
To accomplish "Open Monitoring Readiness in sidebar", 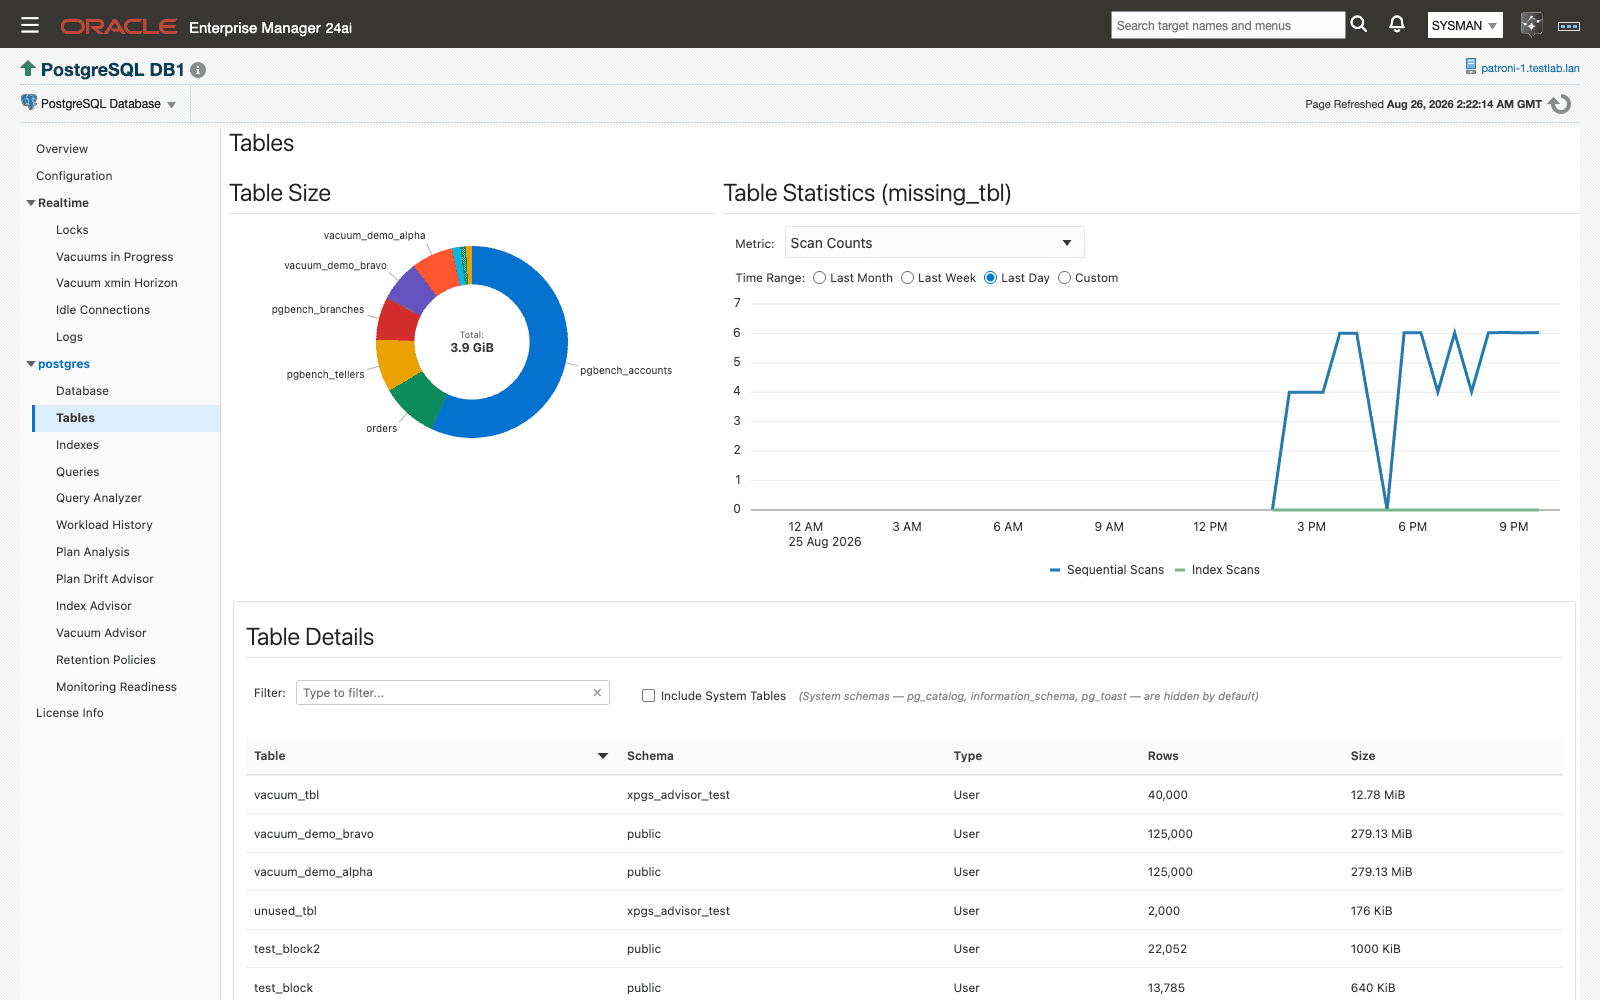I will [116, 687].
